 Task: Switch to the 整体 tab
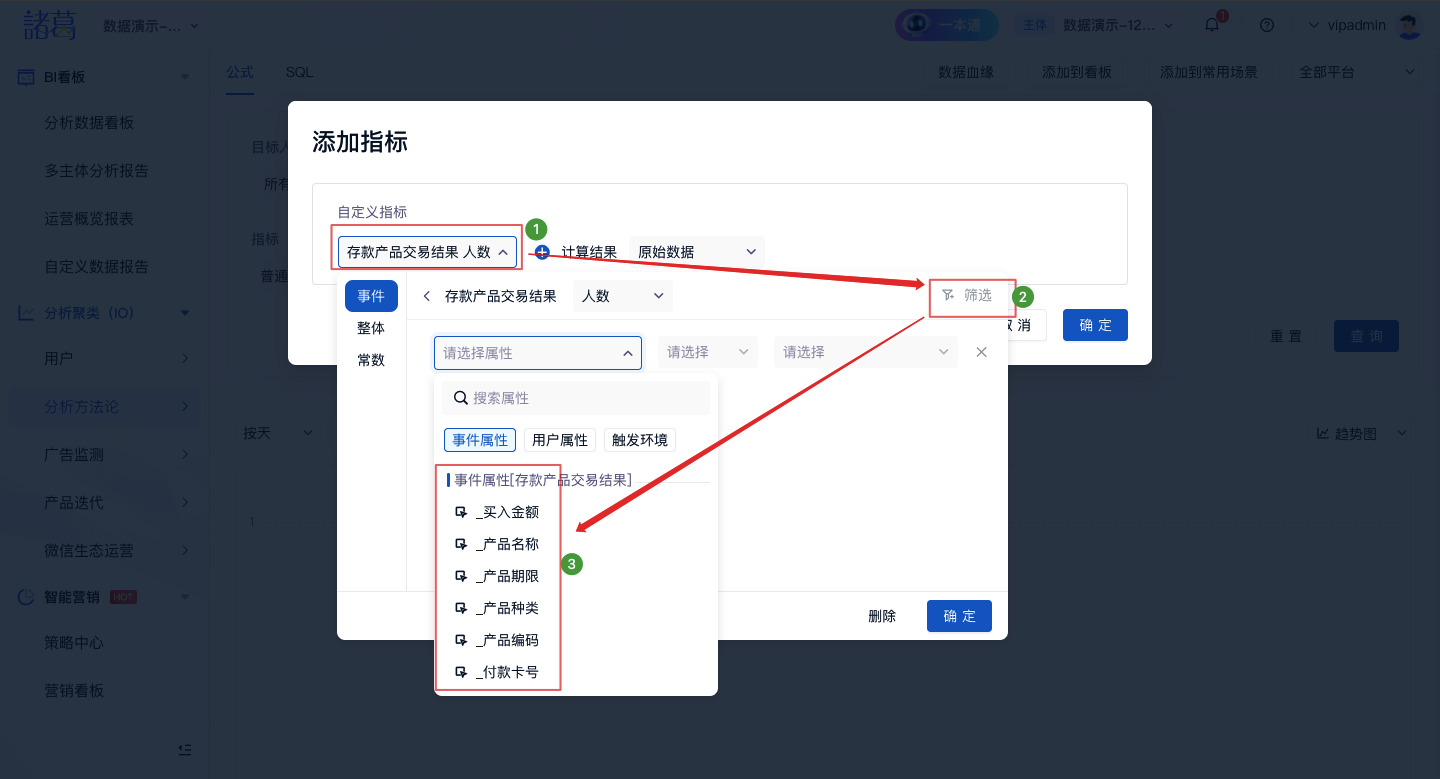pos(371,328)
